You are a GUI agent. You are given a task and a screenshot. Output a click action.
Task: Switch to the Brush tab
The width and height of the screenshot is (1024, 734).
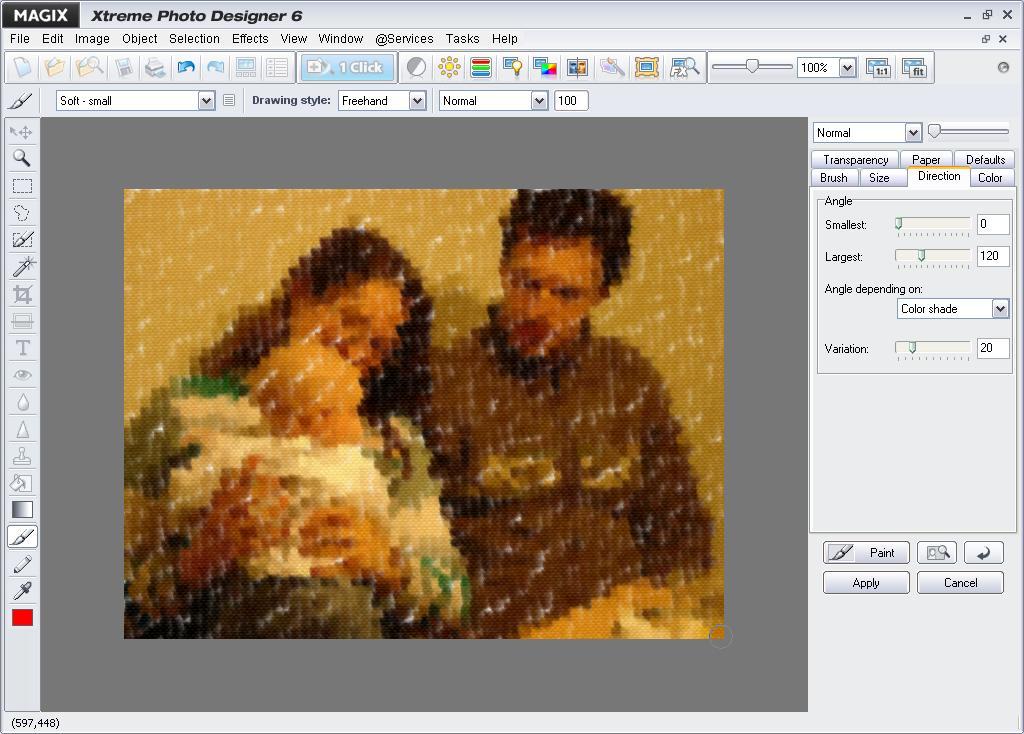point(832,177)
